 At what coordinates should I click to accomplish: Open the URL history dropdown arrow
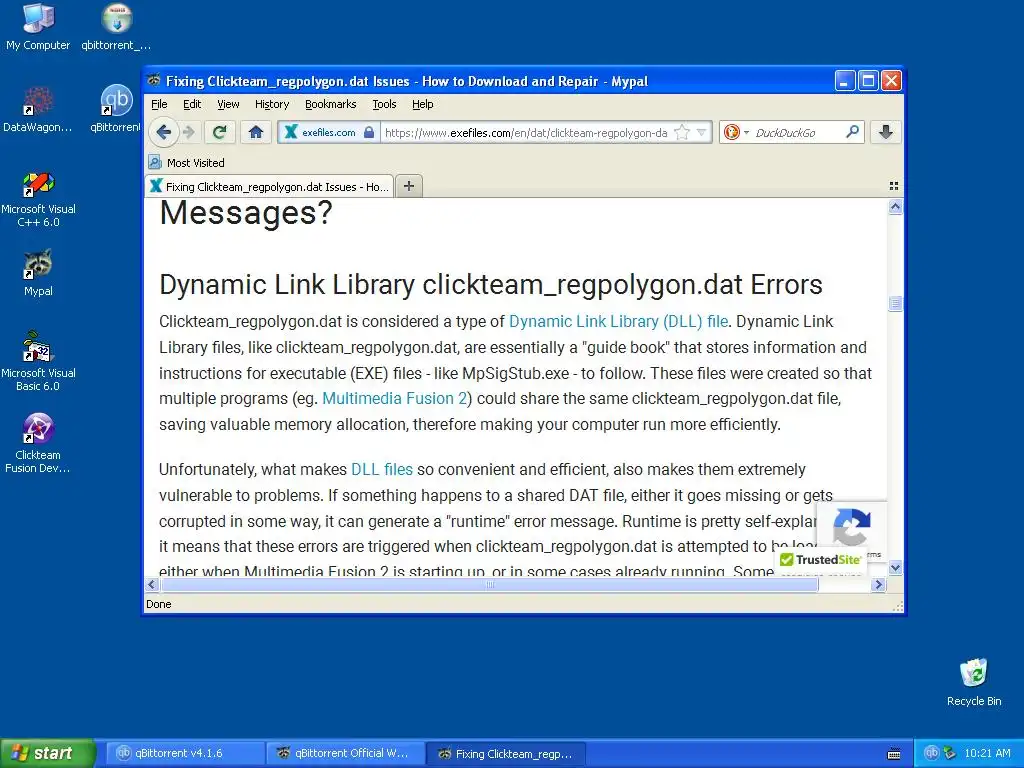701,133
